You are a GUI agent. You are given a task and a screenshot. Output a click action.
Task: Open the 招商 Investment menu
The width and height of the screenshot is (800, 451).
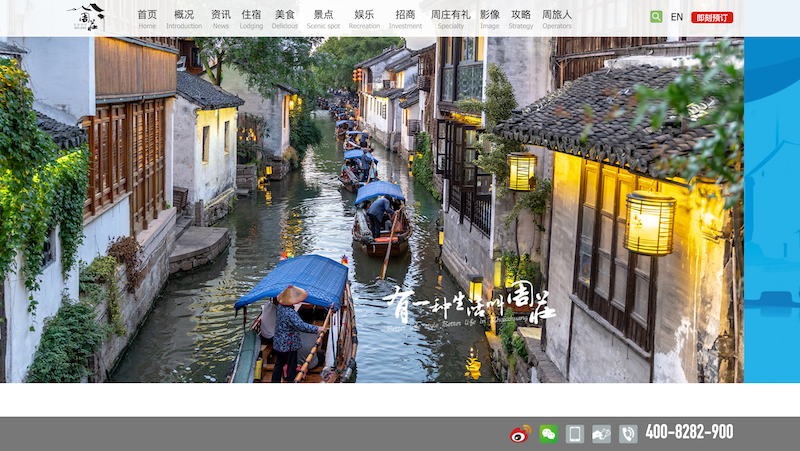tap(405, 19)
